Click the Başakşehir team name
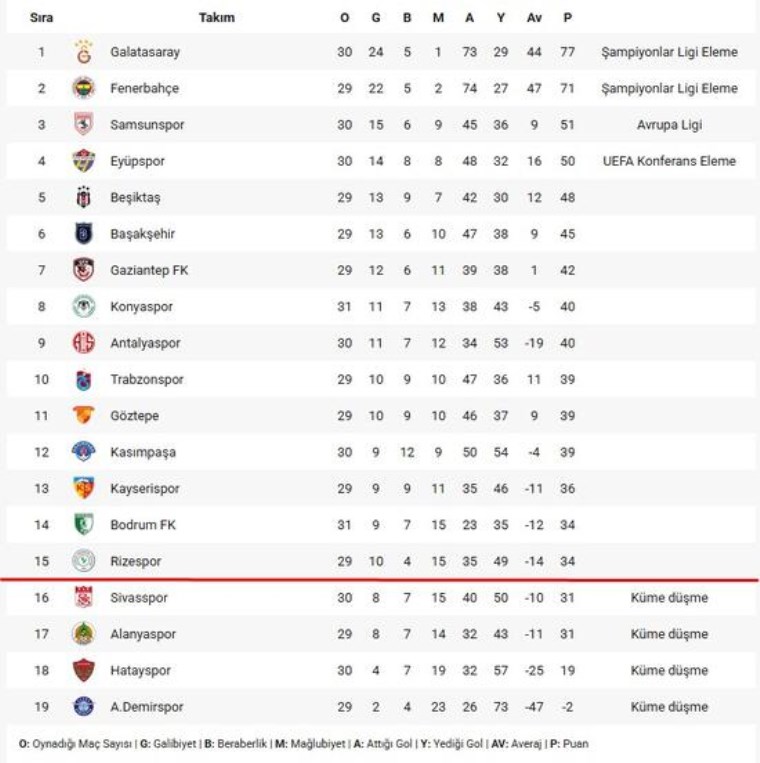 pos(142,234)
